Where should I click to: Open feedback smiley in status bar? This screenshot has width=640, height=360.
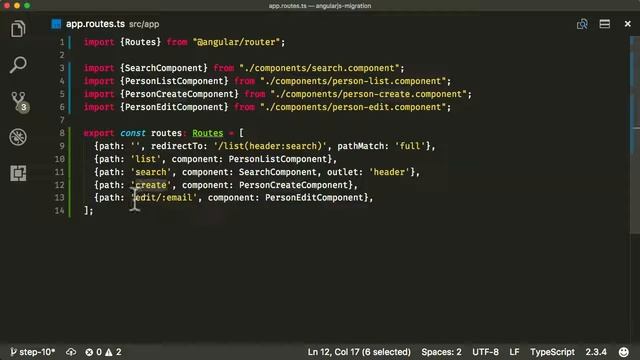point(624,352)
